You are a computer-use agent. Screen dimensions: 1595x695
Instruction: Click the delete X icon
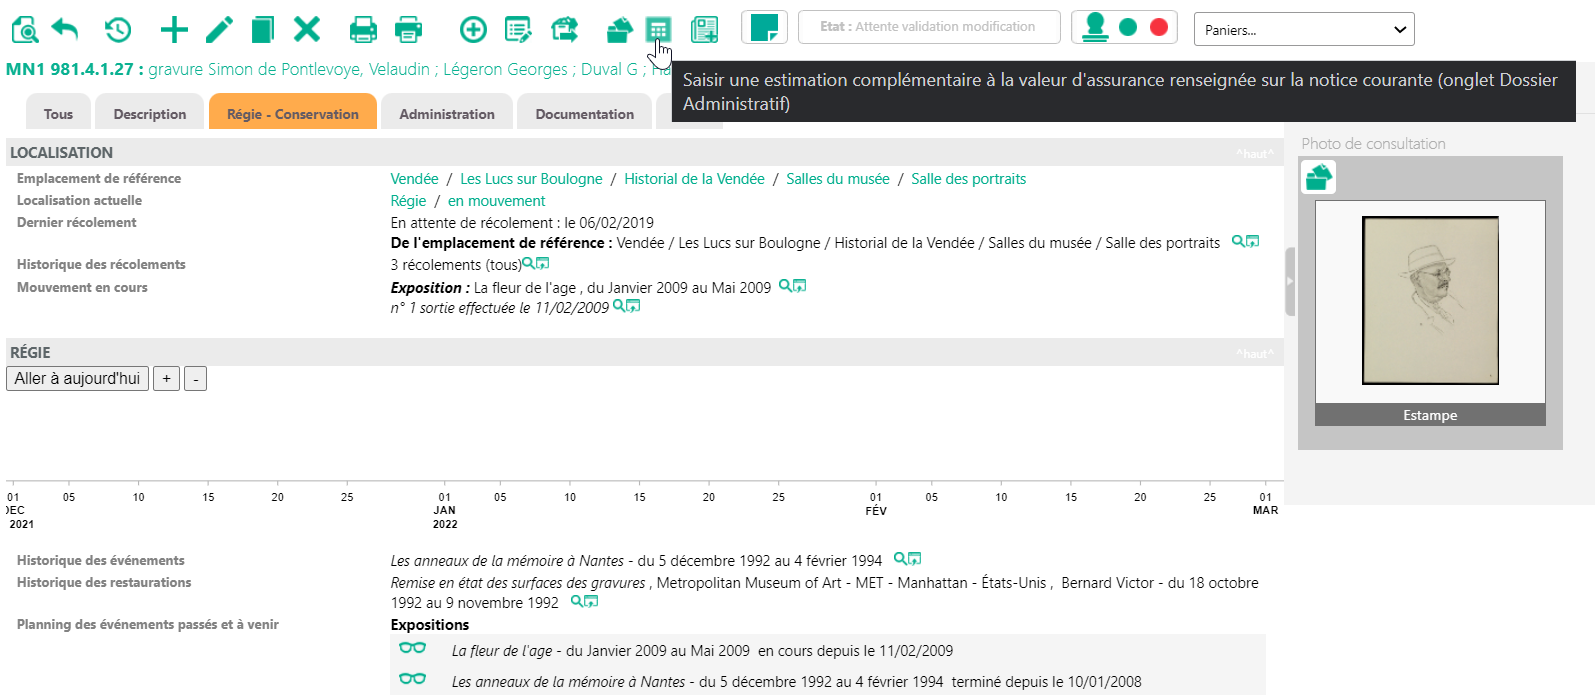[x=307, y=29]
